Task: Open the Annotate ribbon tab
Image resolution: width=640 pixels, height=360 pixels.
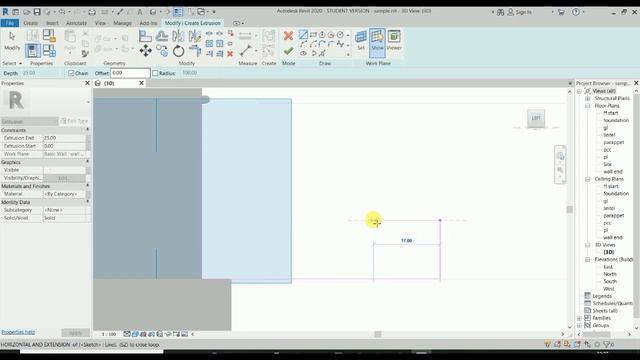Action: [76, 23]
